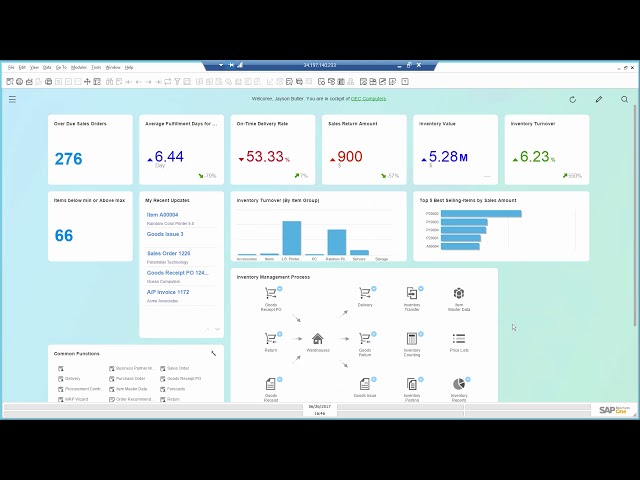Pin the remote desktop connection bar
This screenshot has width=640, height=480.
tap(231, 65)
